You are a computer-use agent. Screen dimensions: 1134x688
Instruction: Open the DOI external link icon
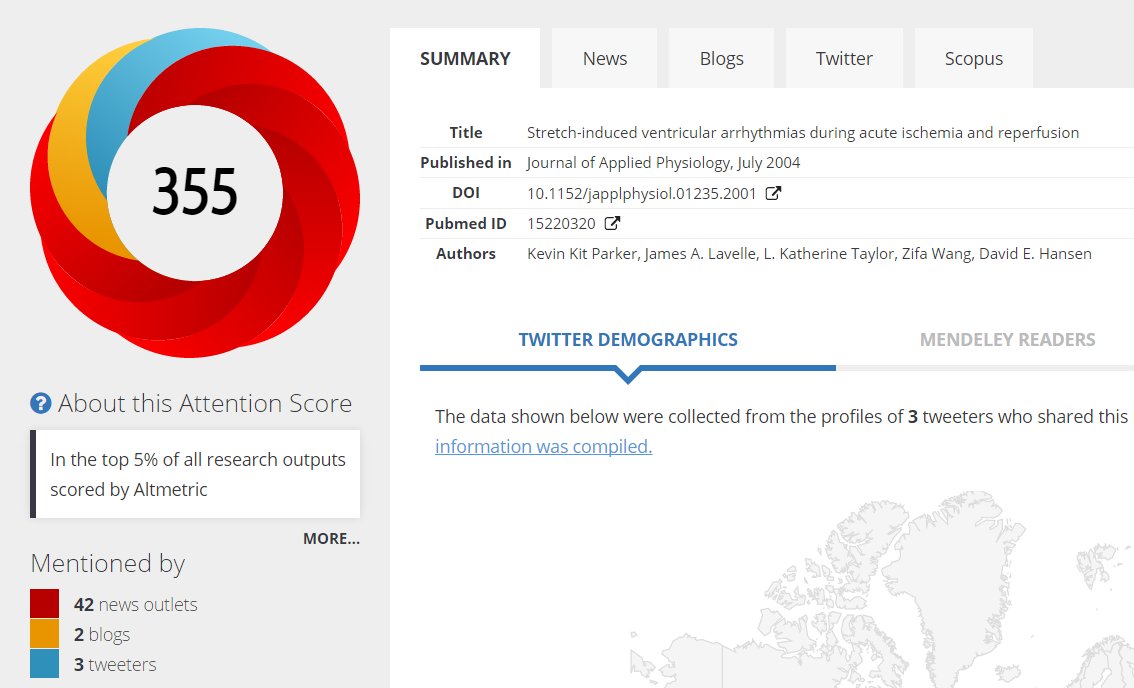773,193
